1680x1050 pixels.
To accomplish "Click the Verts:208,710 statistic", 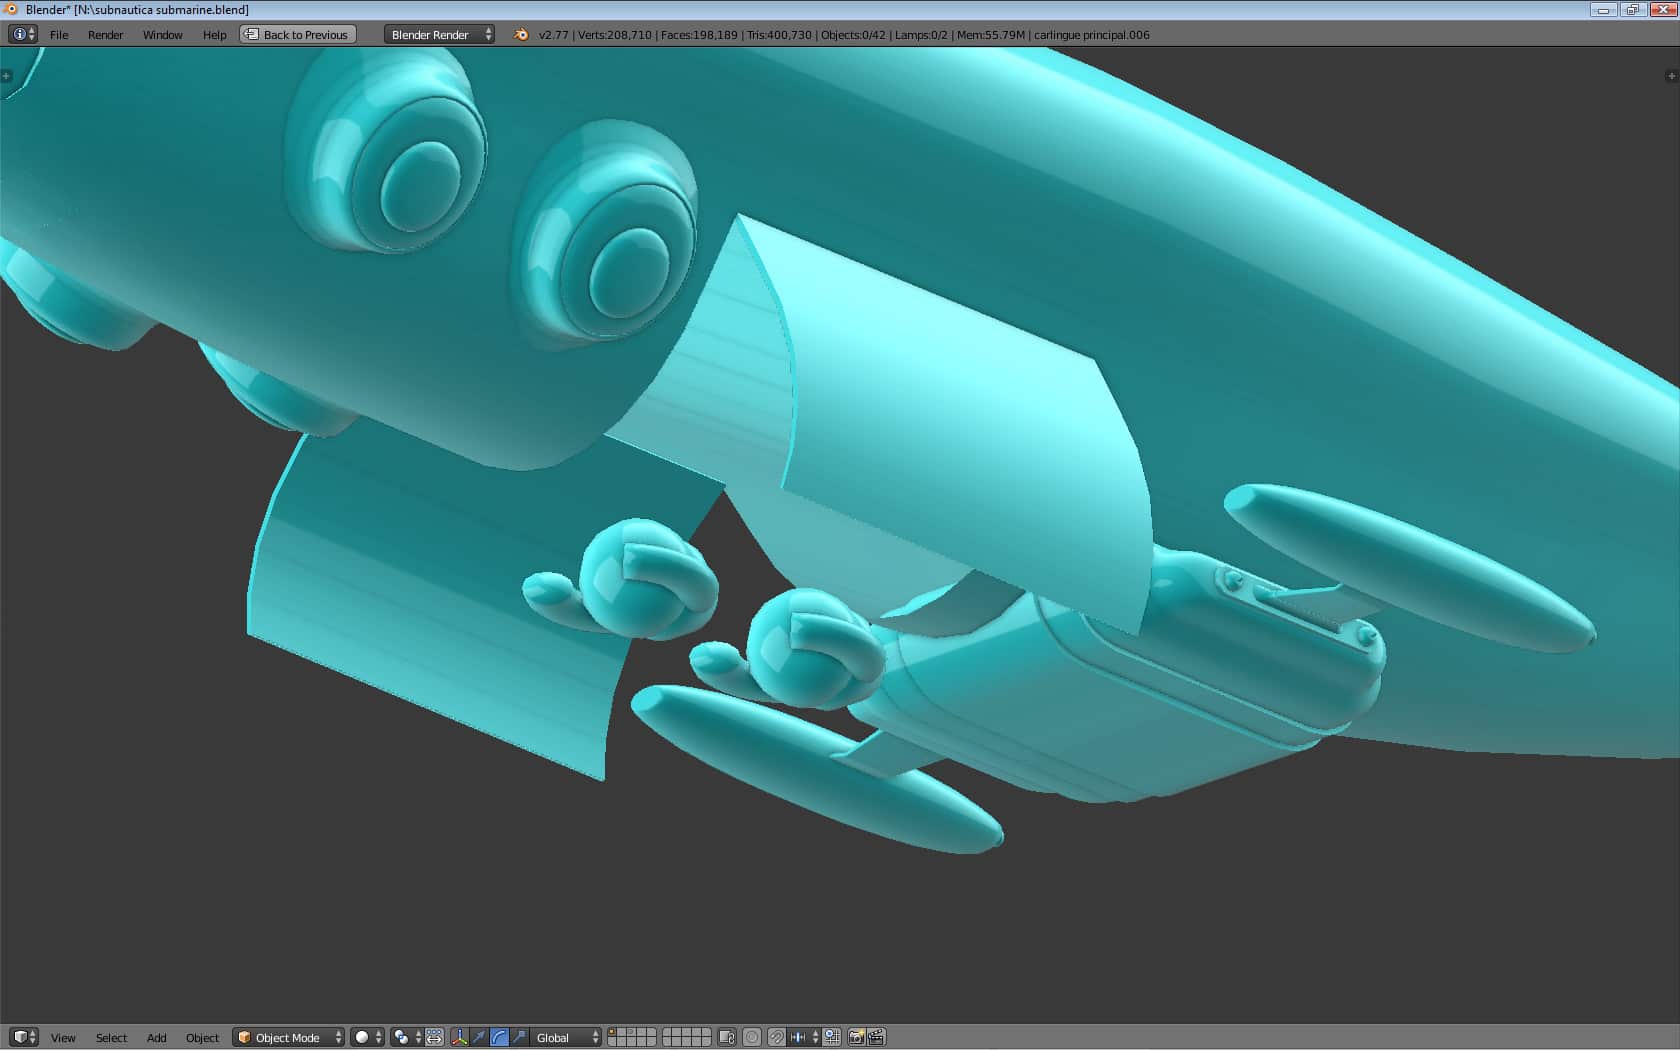I will click(x=614, y=34).
